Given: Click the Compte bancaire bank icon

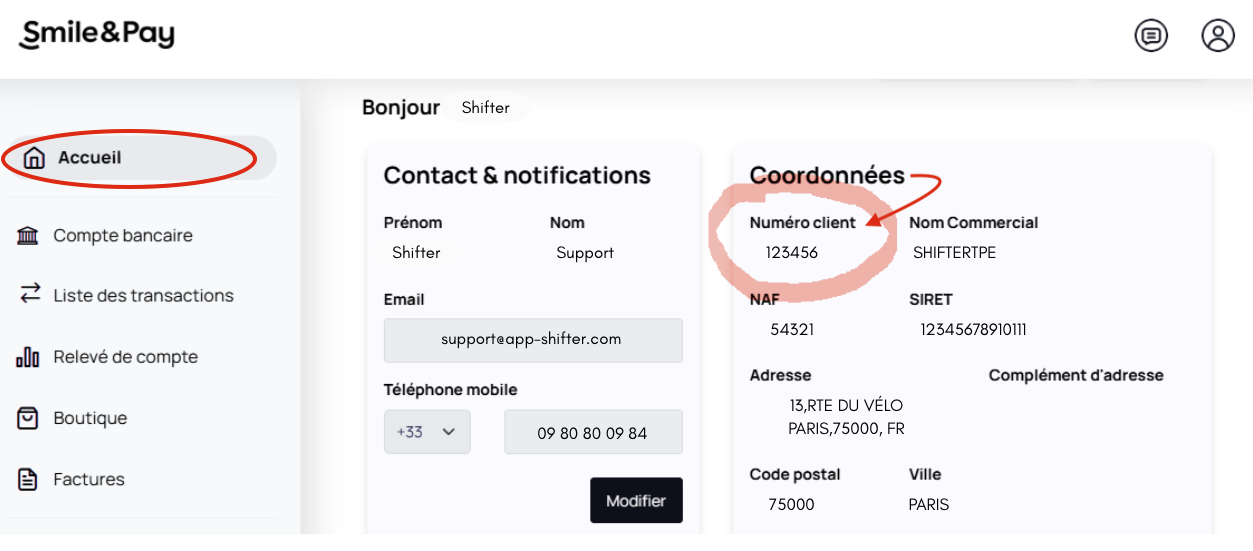Looking at the screenshot, I should (28, 236).
